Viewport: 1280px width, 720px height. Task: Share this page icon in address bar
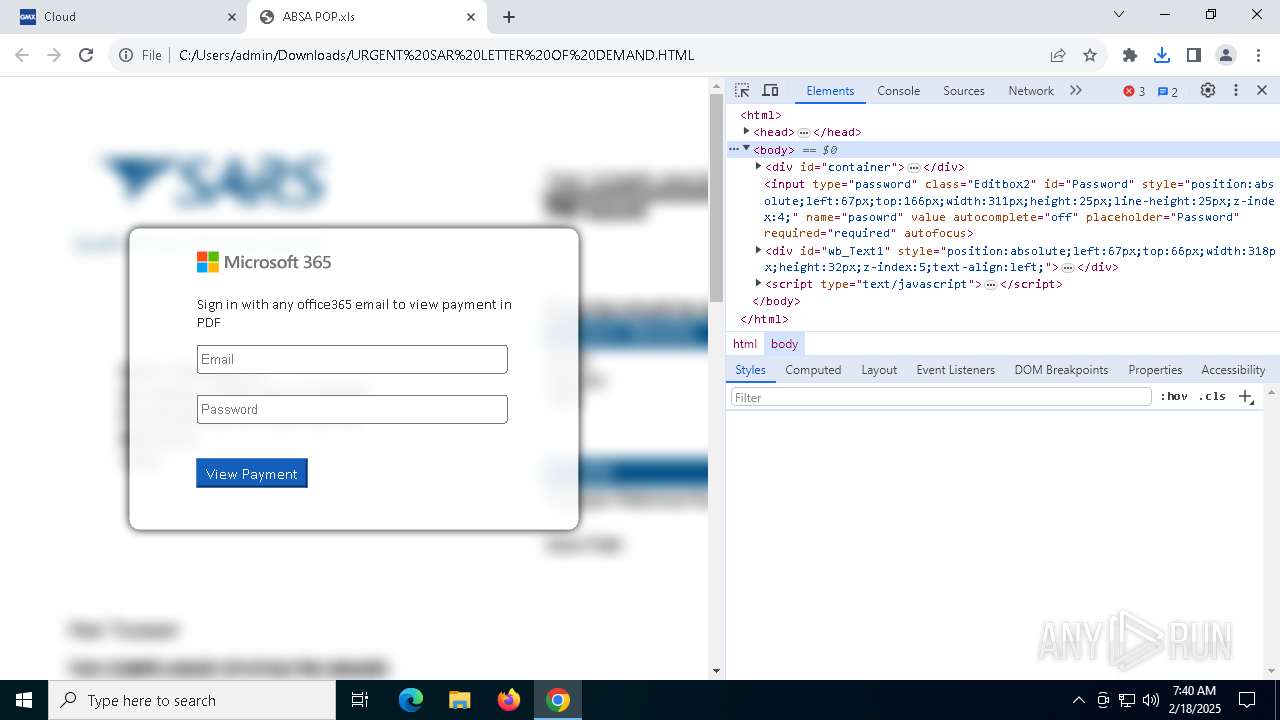(1058, 55)
